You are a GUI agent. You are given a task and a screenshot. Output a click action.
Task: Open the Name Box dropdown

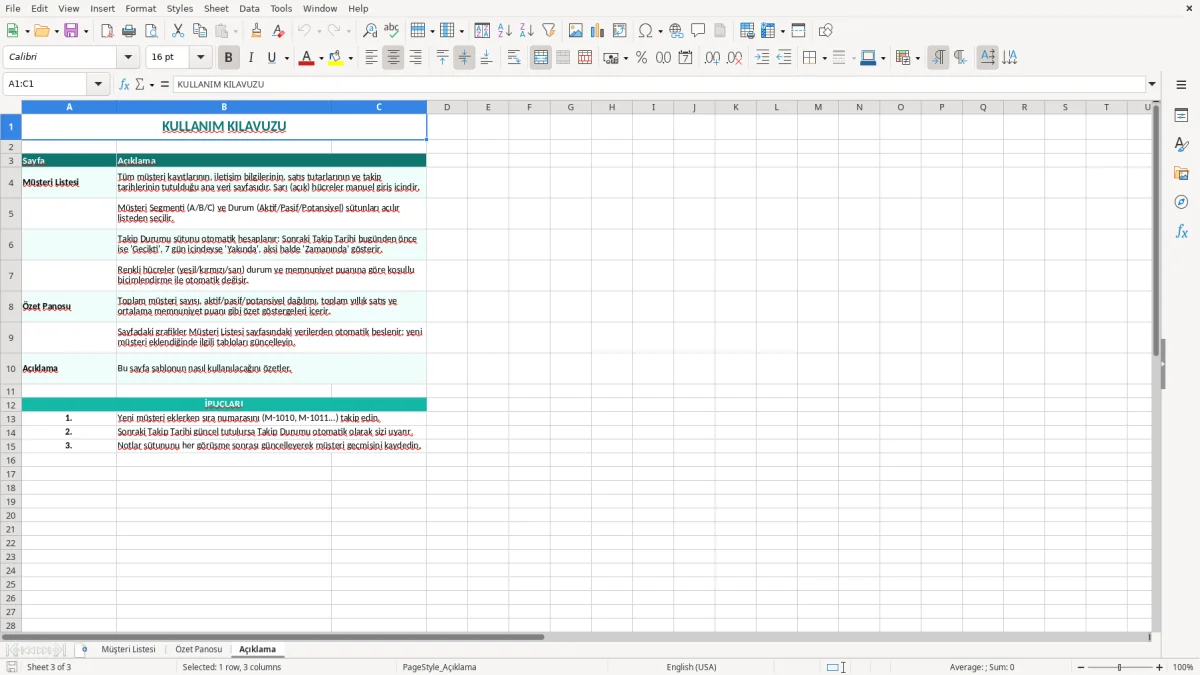click(98, 85)
